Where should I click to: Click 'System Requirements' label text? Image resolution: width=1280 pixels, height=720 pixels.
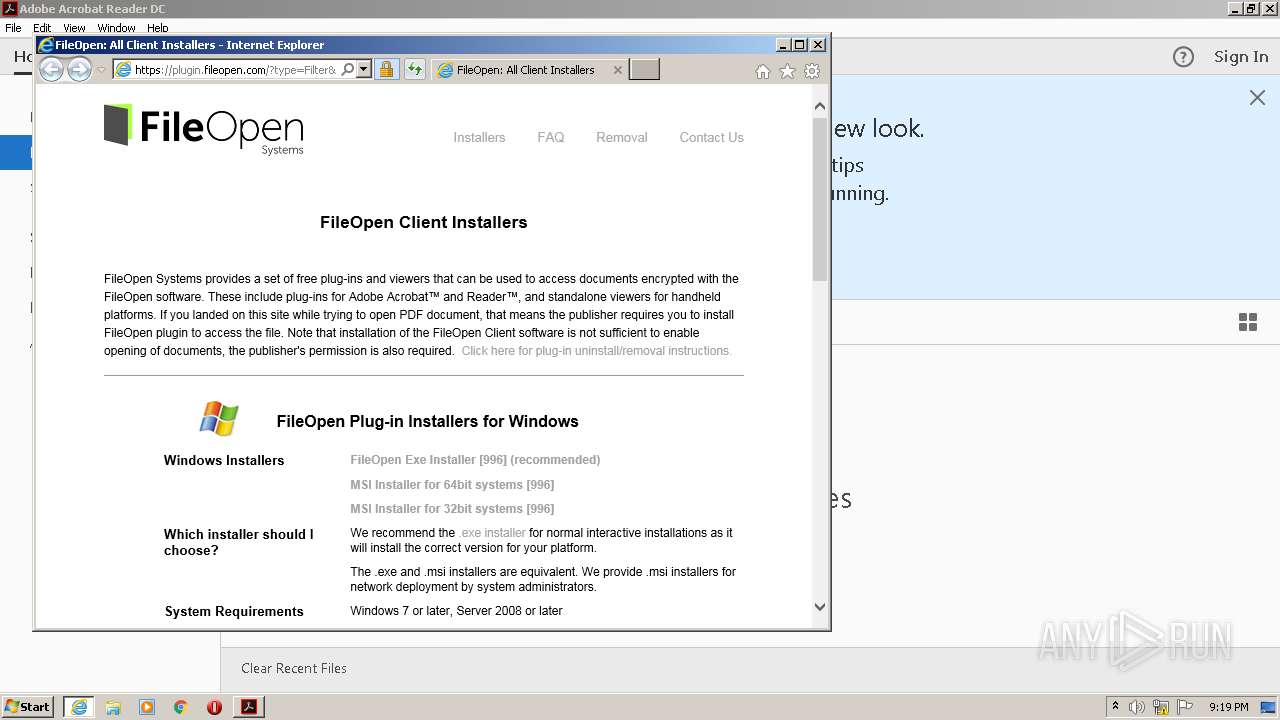(x=234, y=612)
